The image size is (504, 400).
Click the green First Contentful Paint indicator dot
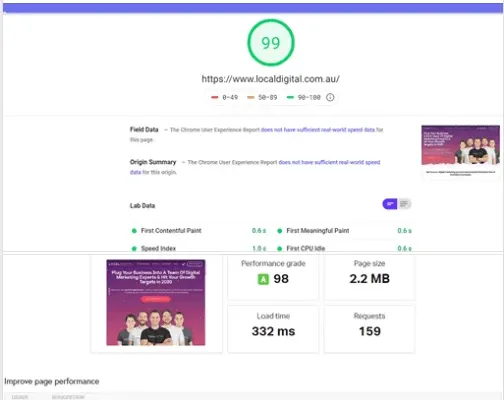[134, 231]
